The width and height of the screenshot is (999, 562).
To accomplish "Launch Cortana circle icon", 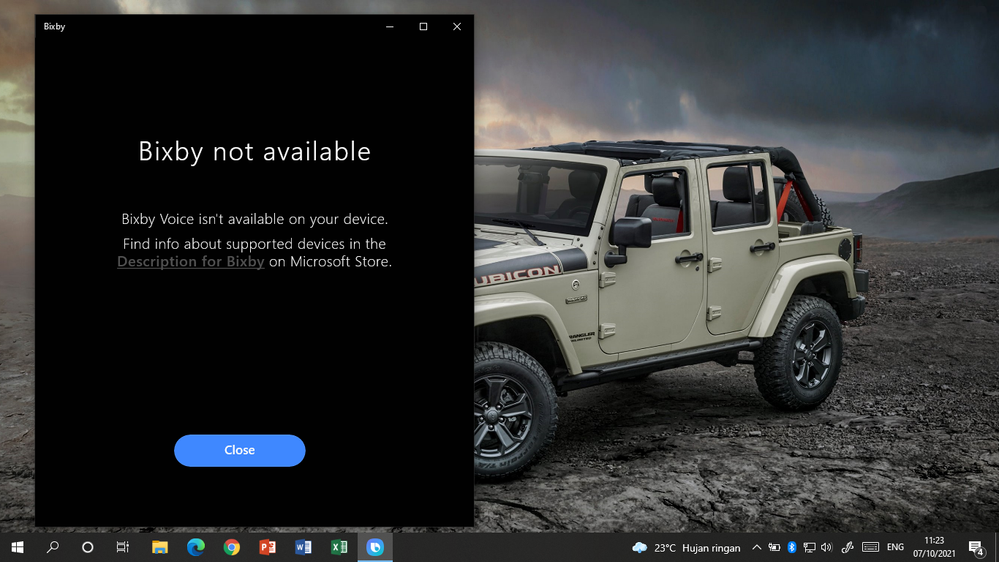I will click(x=88, y=547).
